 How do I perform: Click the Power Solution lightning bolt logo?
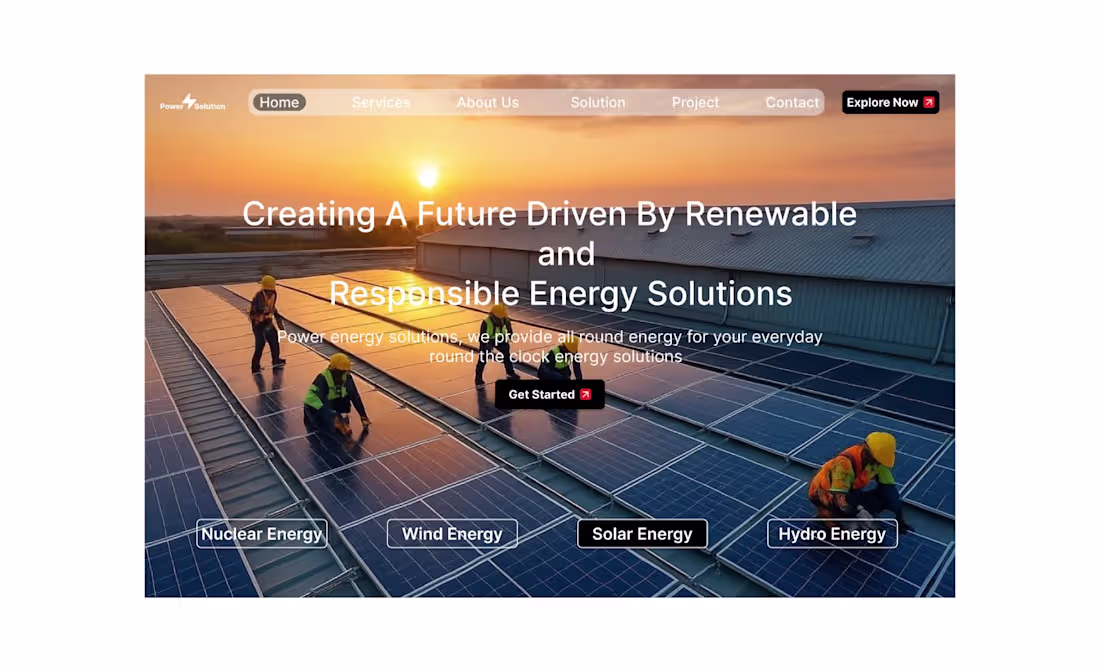click(x=189, y=101)
